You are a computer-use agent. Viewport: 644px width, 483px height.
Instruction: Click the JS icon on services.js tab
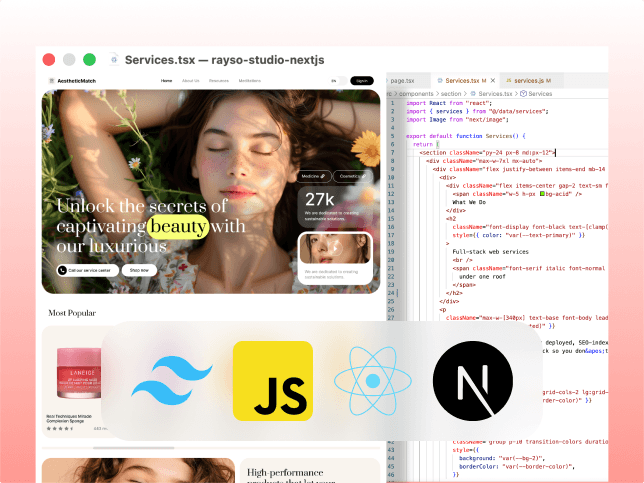pyautogui.click(x=508, y=80)
